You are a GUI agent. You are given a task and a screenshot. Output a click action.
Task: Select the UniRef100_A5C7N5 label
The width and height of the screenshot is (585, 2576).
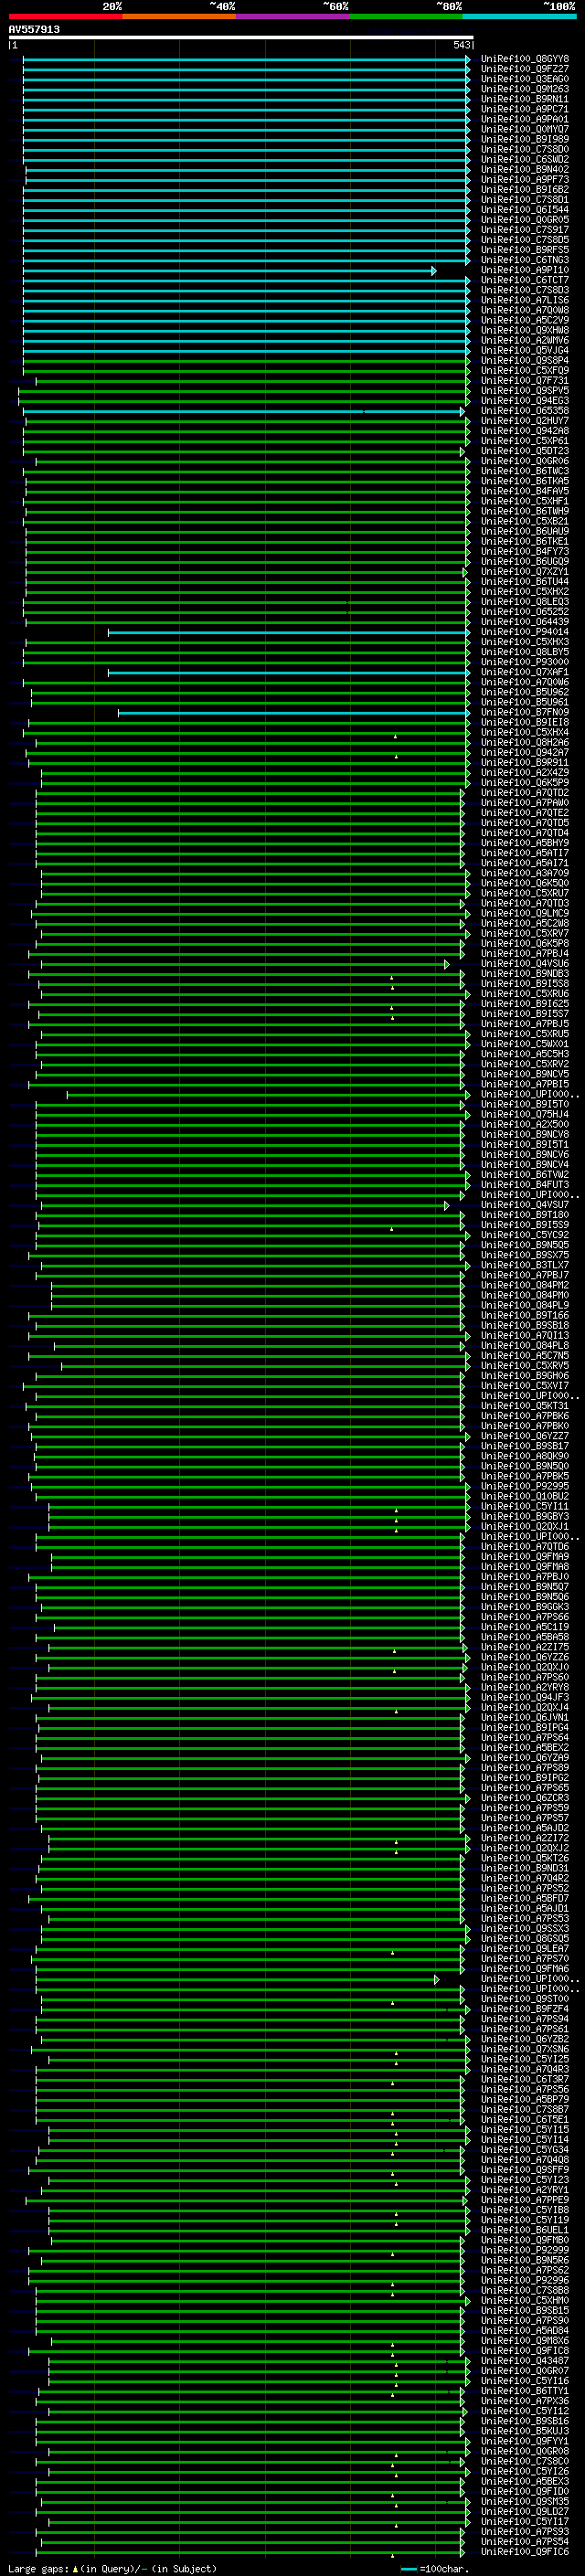tap(524, 1356)
